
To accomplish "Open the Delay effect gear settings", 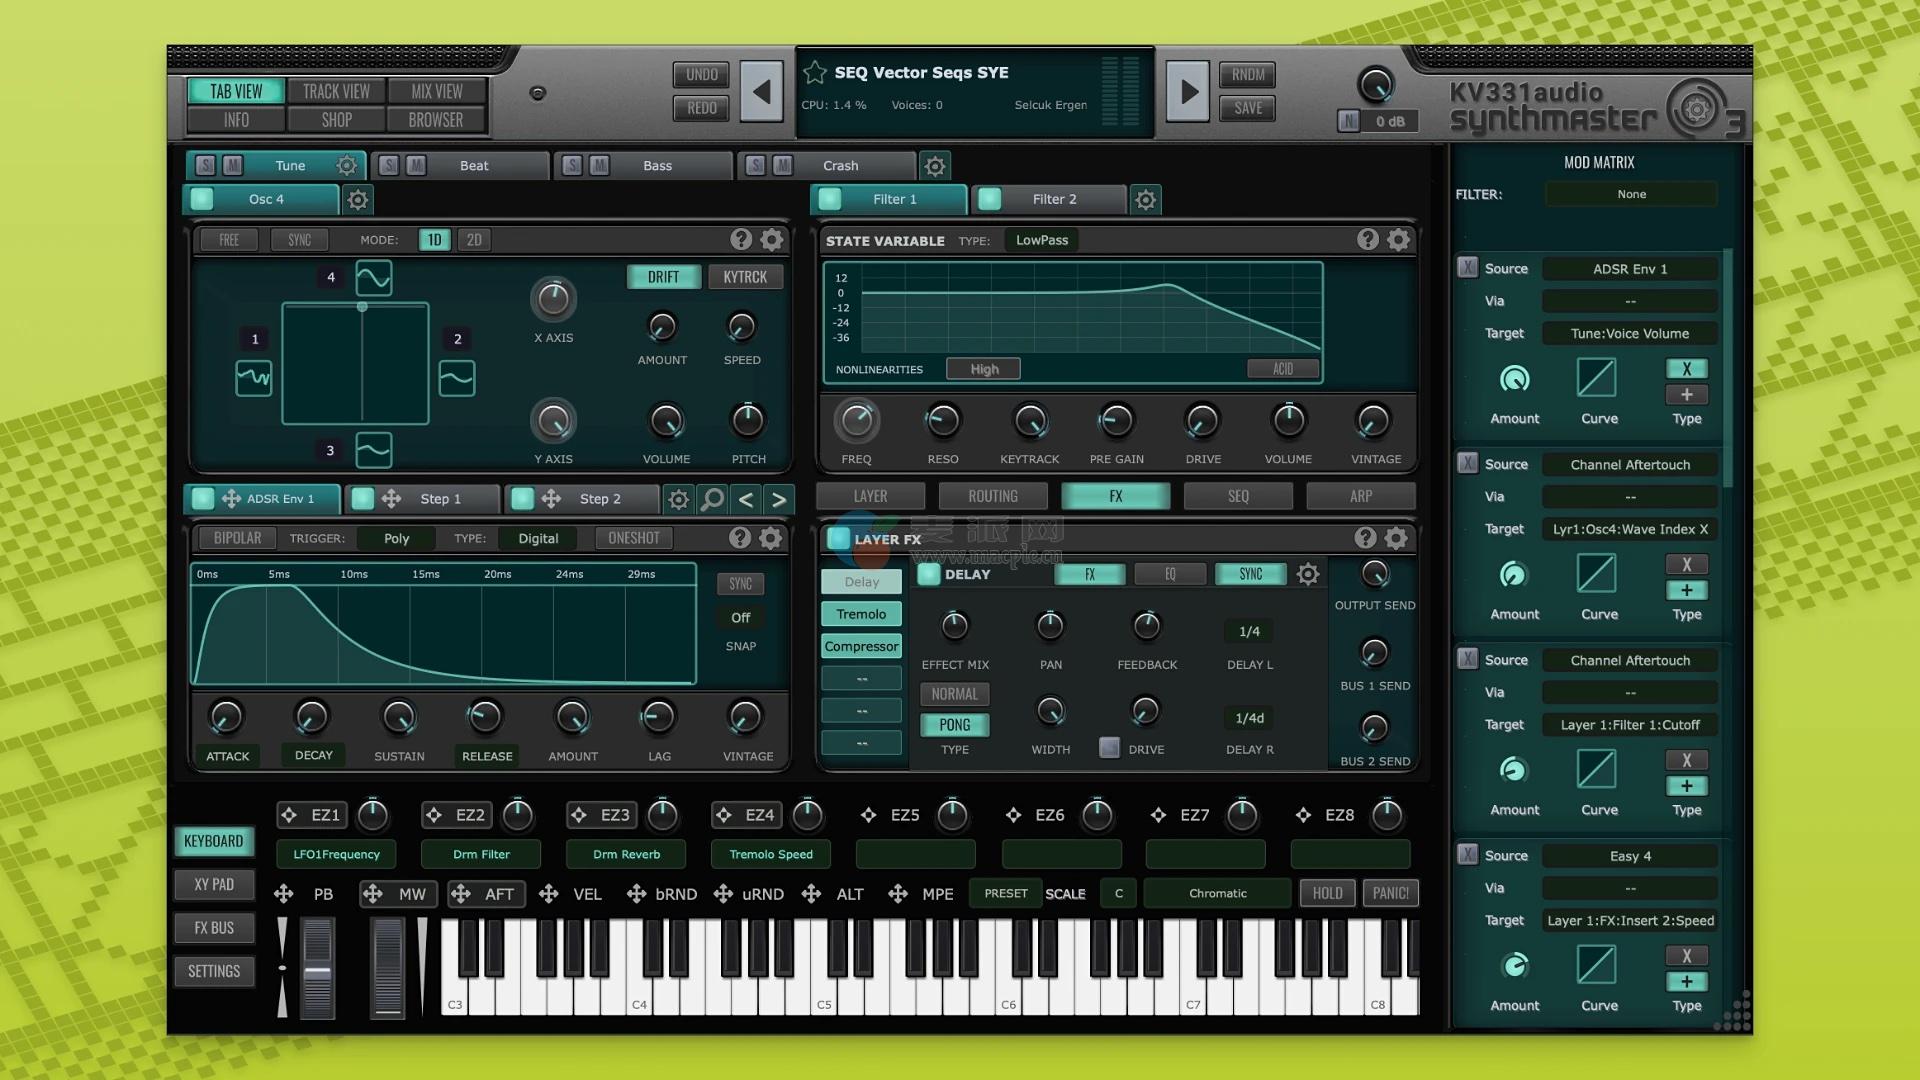I will coord(1307,574).
